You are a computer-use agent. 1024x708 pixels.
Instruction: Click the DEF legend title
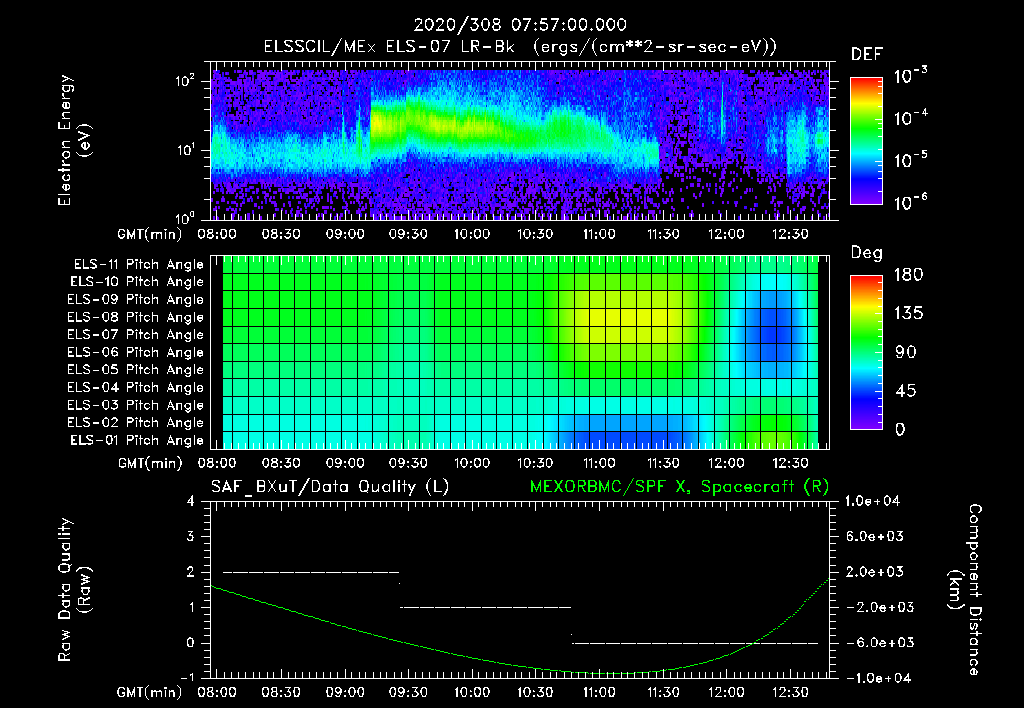point(867,55)
